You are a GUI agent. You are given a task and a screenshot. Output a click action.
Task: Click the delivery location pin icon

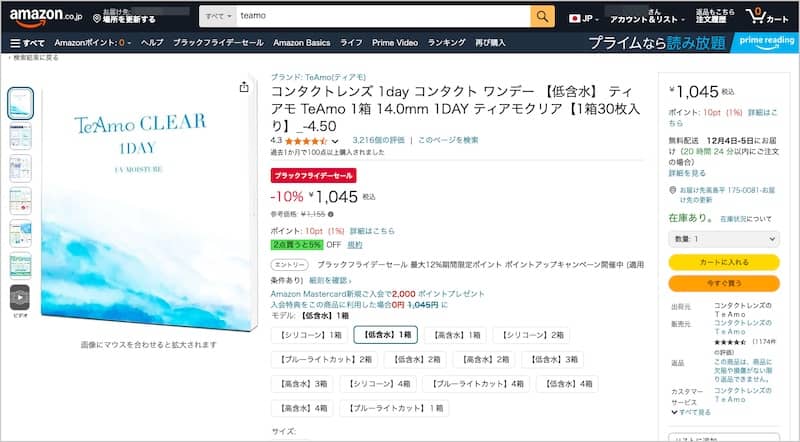pyautogui.click(x=96, y=19)
